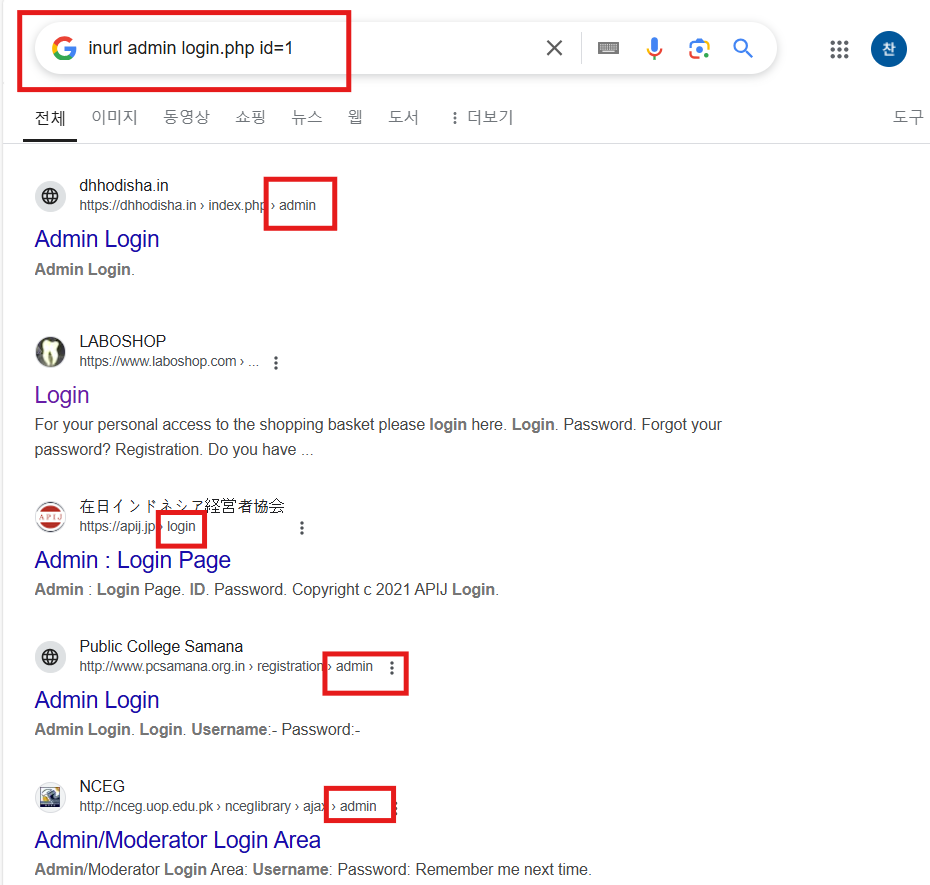Expand the 더보기 more menu
Viewport: 930px width, 885px height.
pos(482,117)
